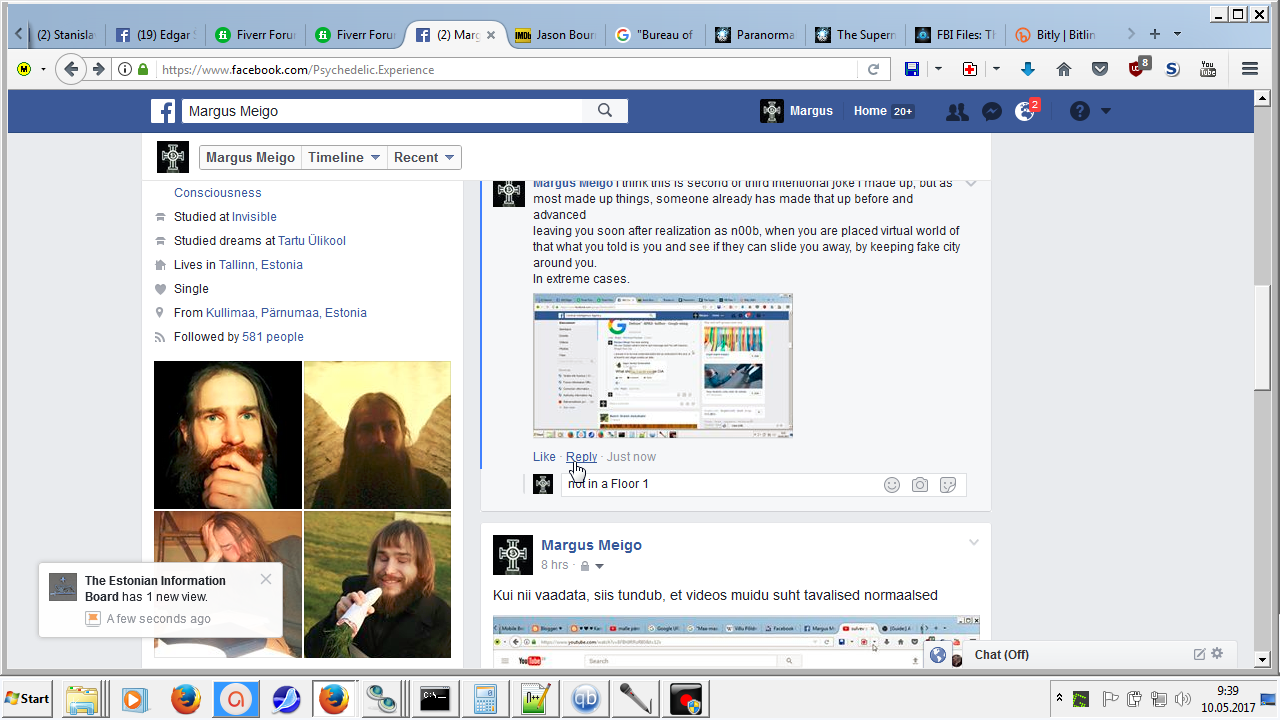Open the screenshot thumbnail in the comment
The image size is (1280, 720).
[x=662, y=366]
